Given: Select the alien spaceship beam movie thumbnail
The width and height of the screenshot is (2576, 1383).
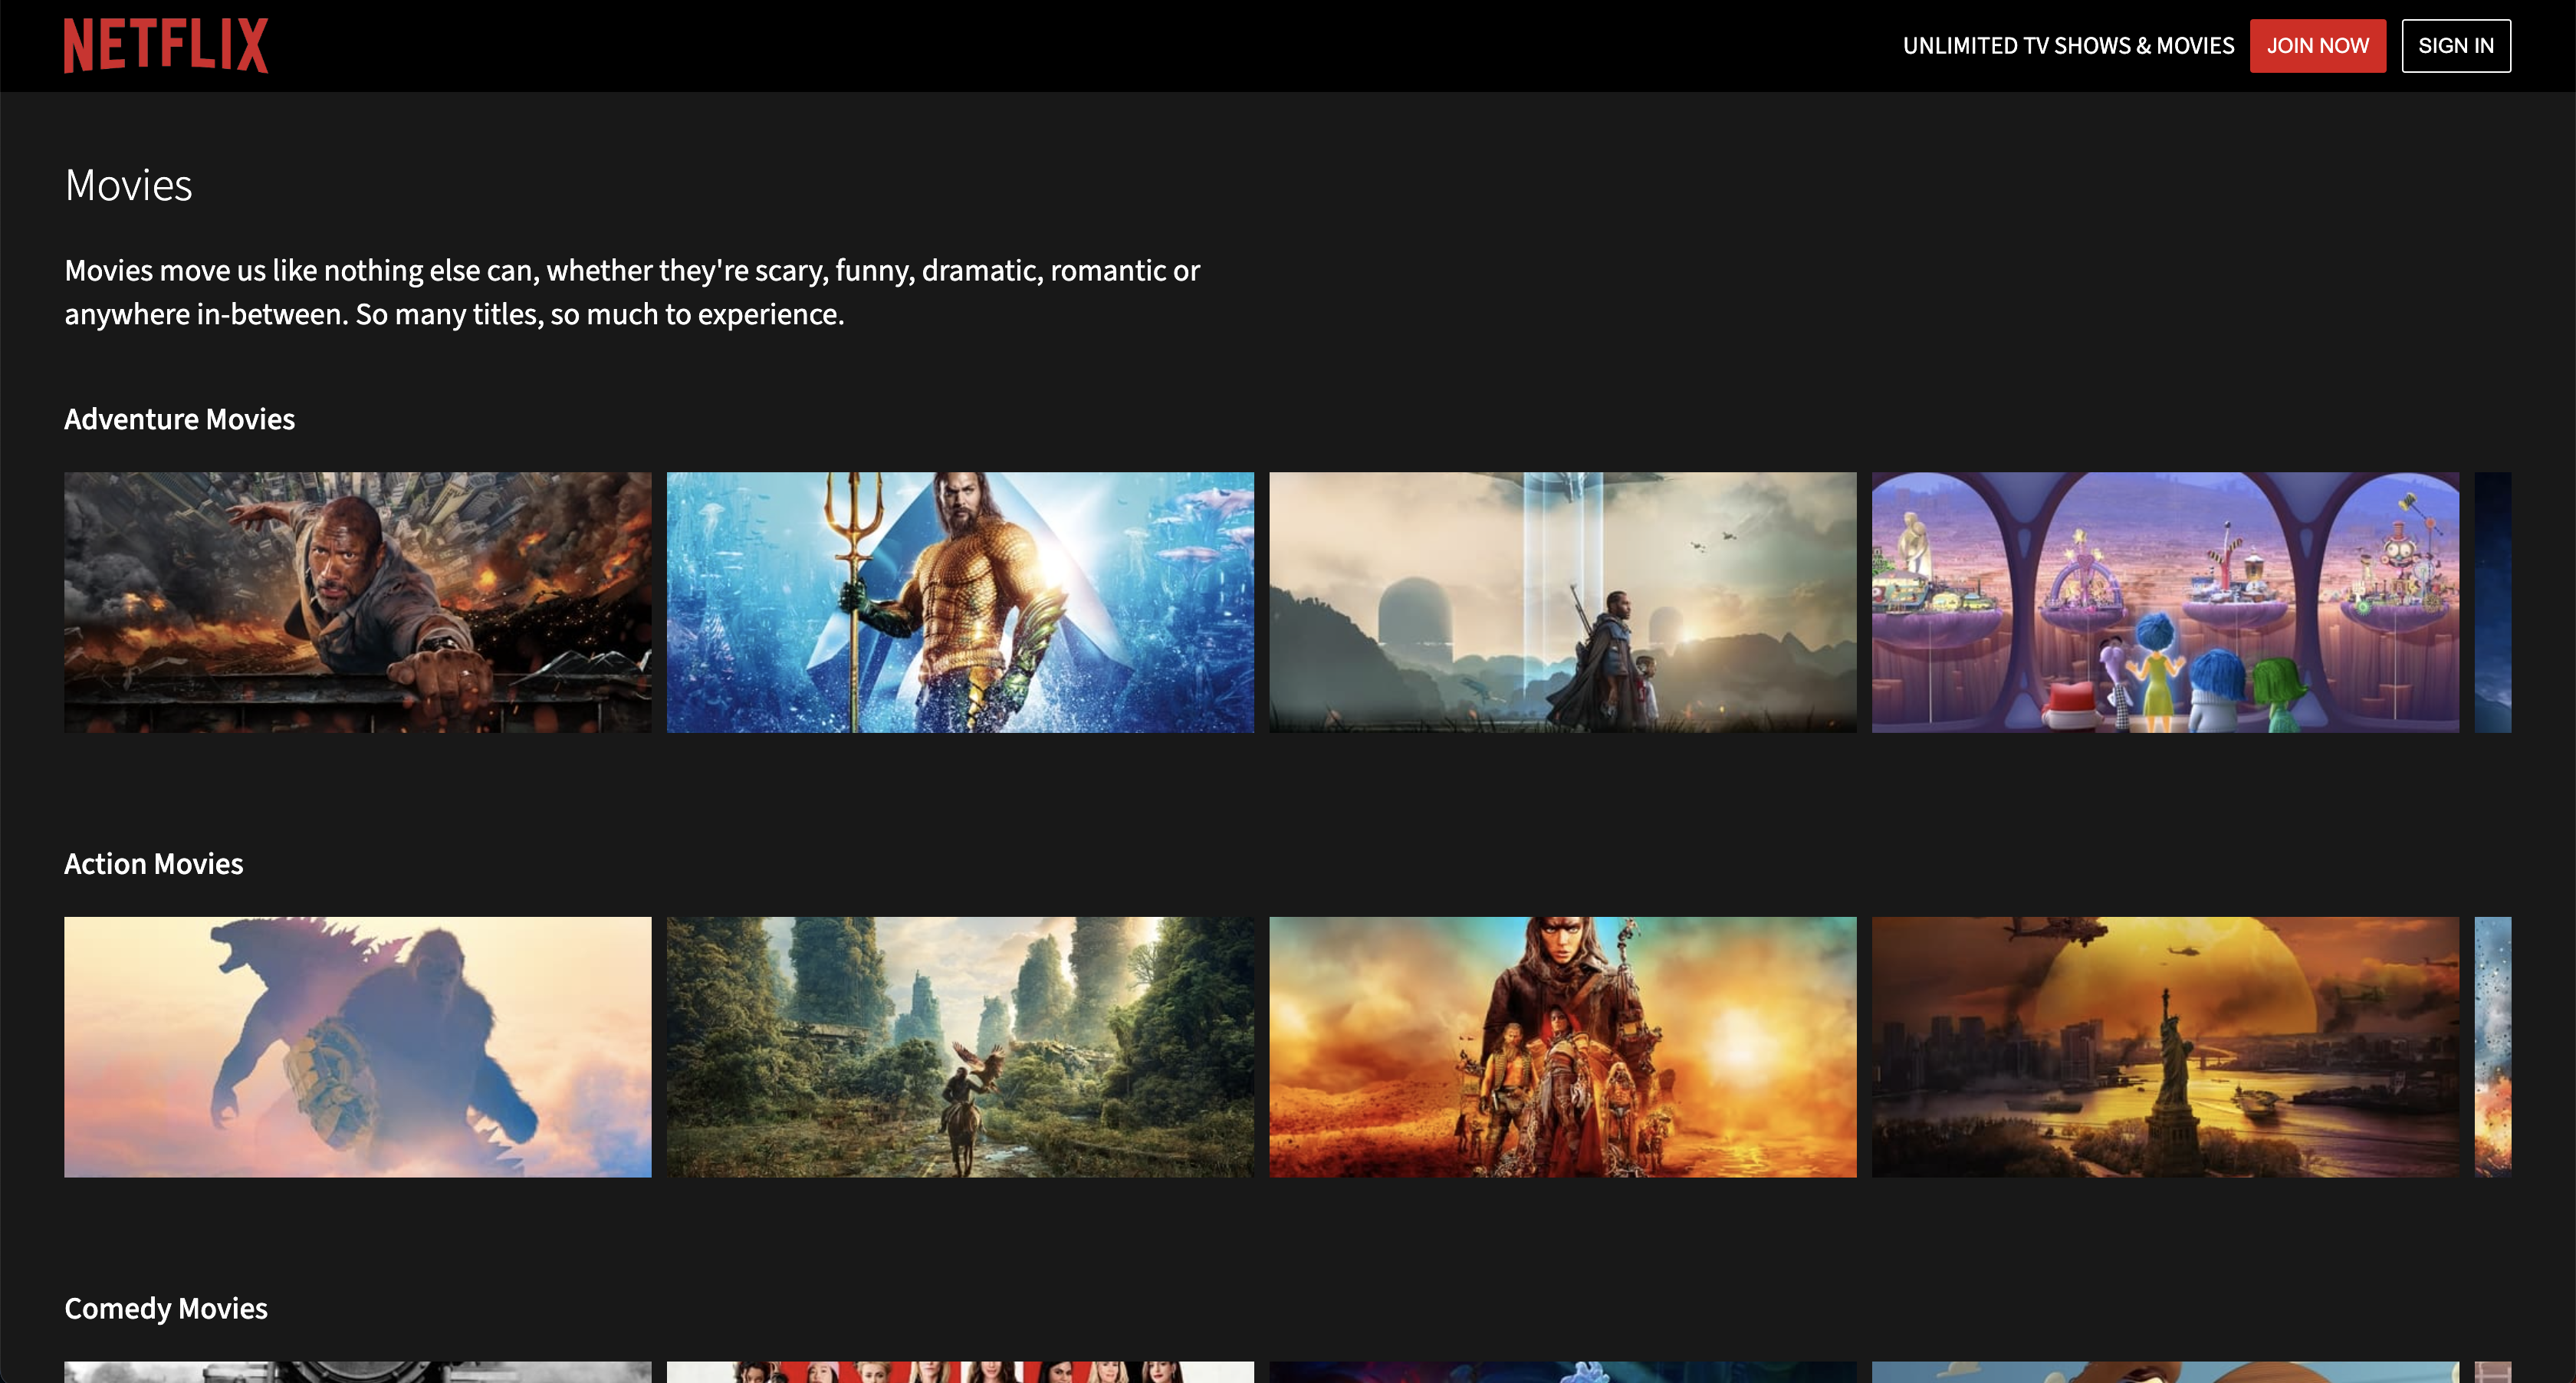Looking at the screenshot, I should [x=1562, y=602].
